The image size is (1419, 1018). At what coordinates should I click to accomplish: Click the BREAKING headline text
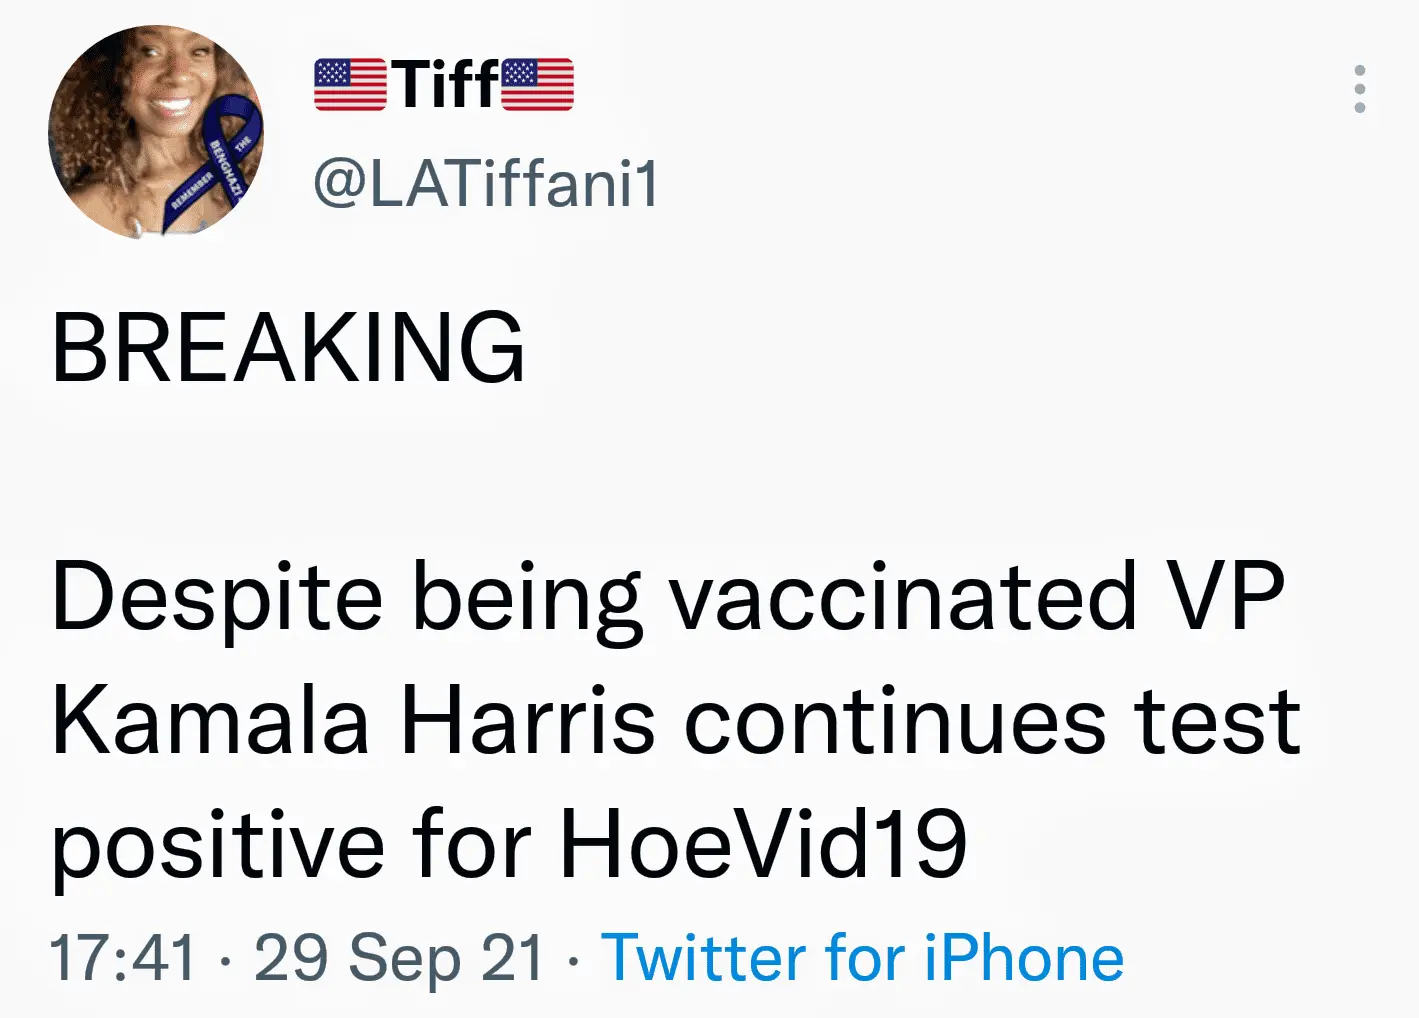(288, 347)
